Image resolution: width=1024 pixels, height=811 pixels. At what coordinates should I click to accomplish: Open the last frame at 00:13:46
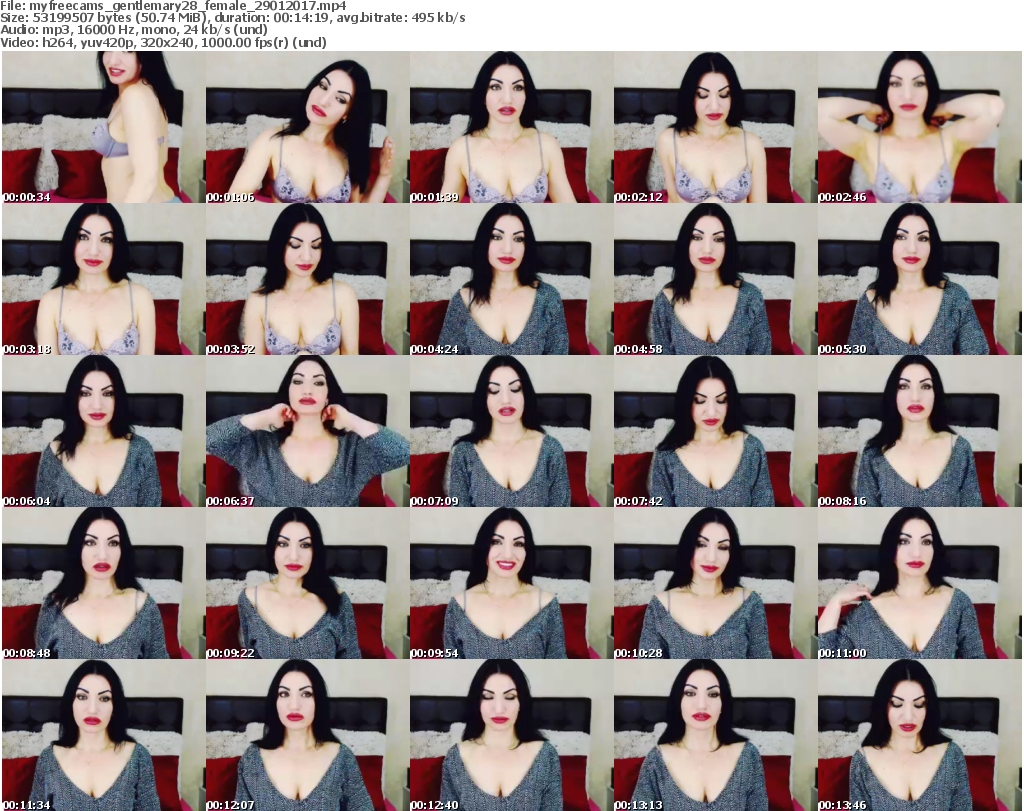pos(919,735)
